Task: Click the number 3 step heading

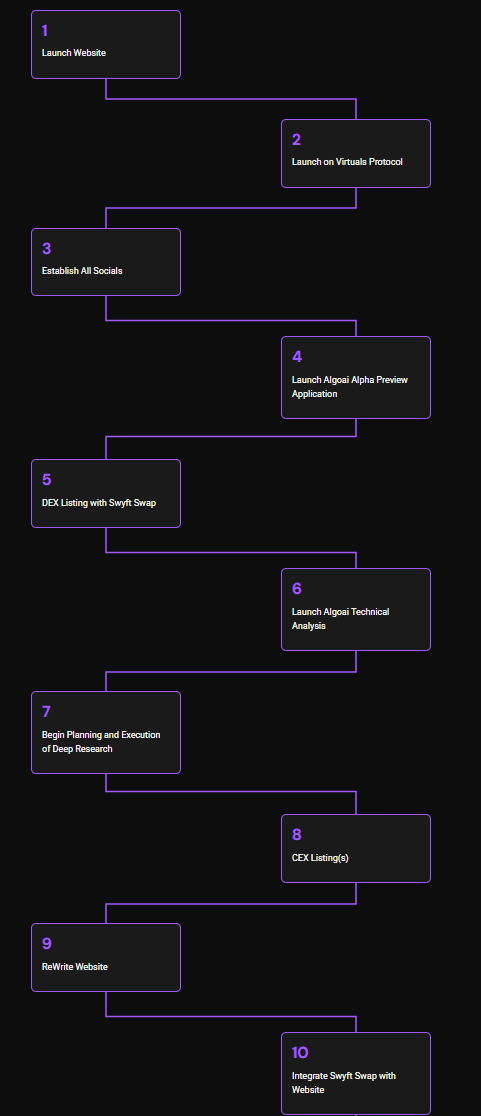Action: 46,248
